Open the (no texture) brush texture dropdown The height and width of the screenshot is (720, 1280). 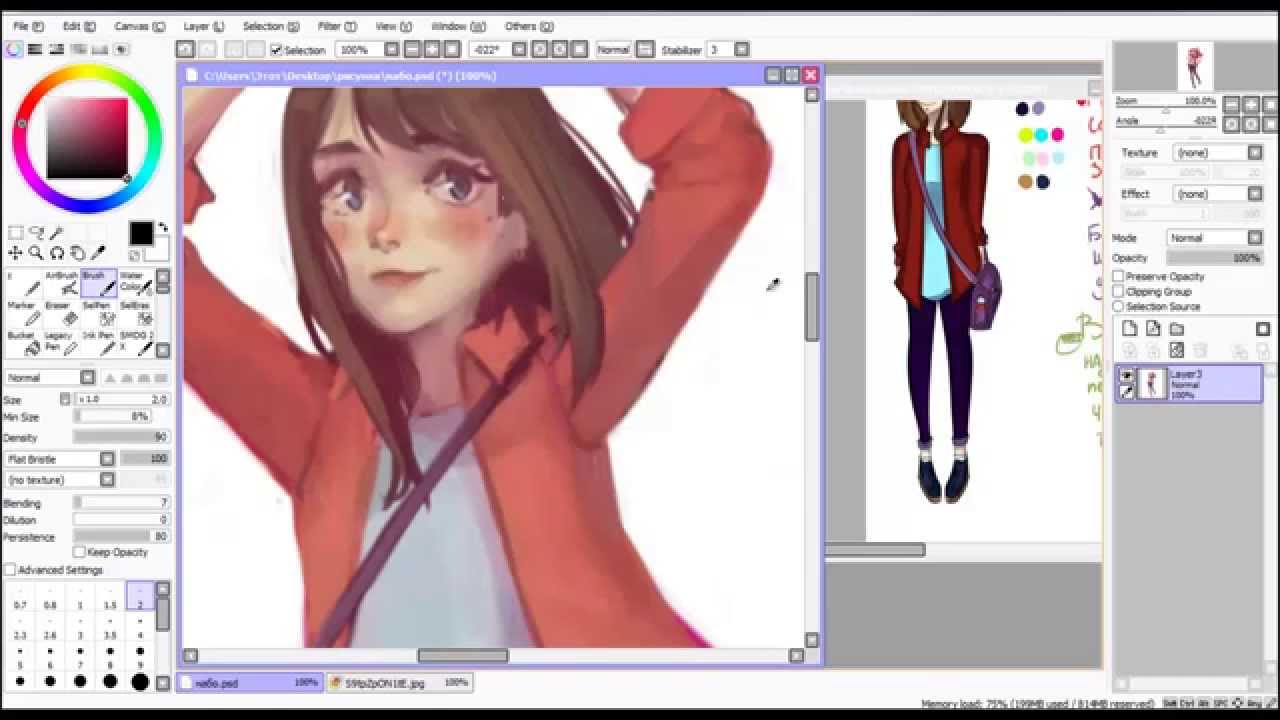tap(60, 480)
